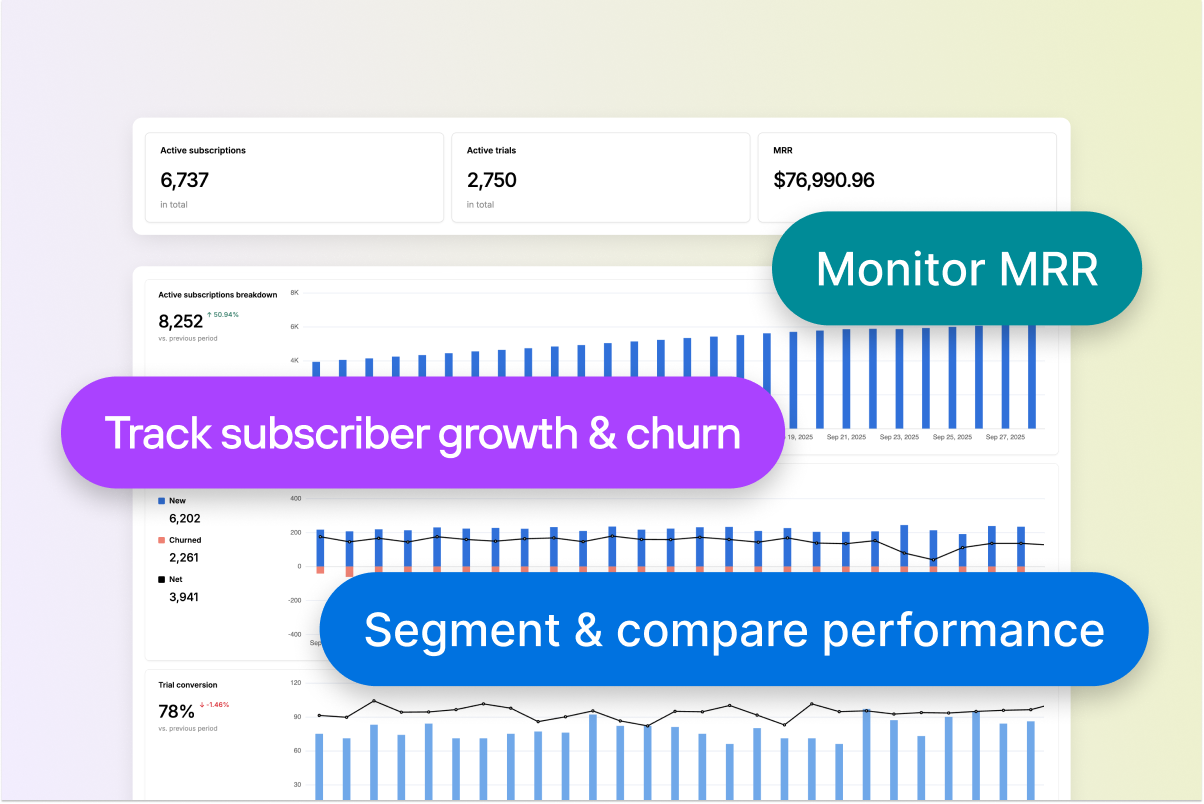The width and height of the screenshot is (1204, 804).
Task: Click the Active subscriptions breakdown title
Action: 218,294
